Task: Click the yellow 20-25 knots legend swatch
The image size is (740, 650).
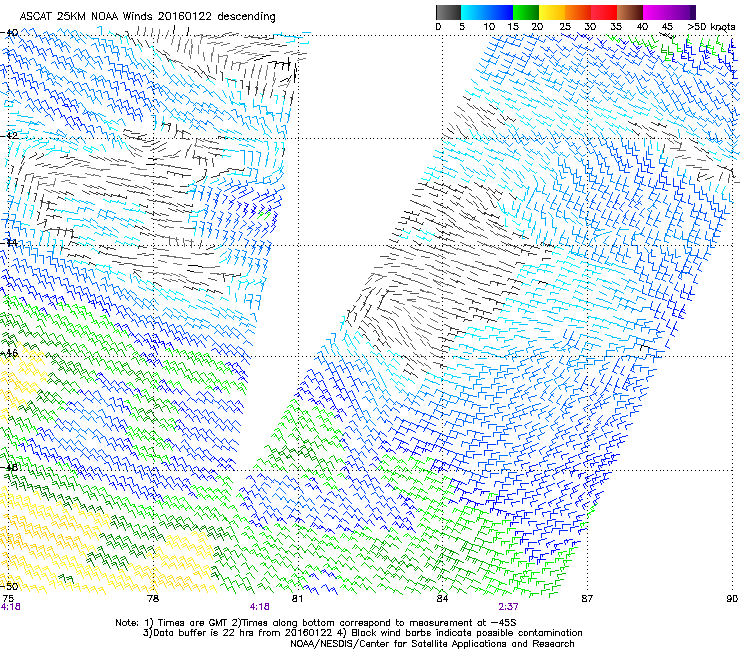Action: 552,12
